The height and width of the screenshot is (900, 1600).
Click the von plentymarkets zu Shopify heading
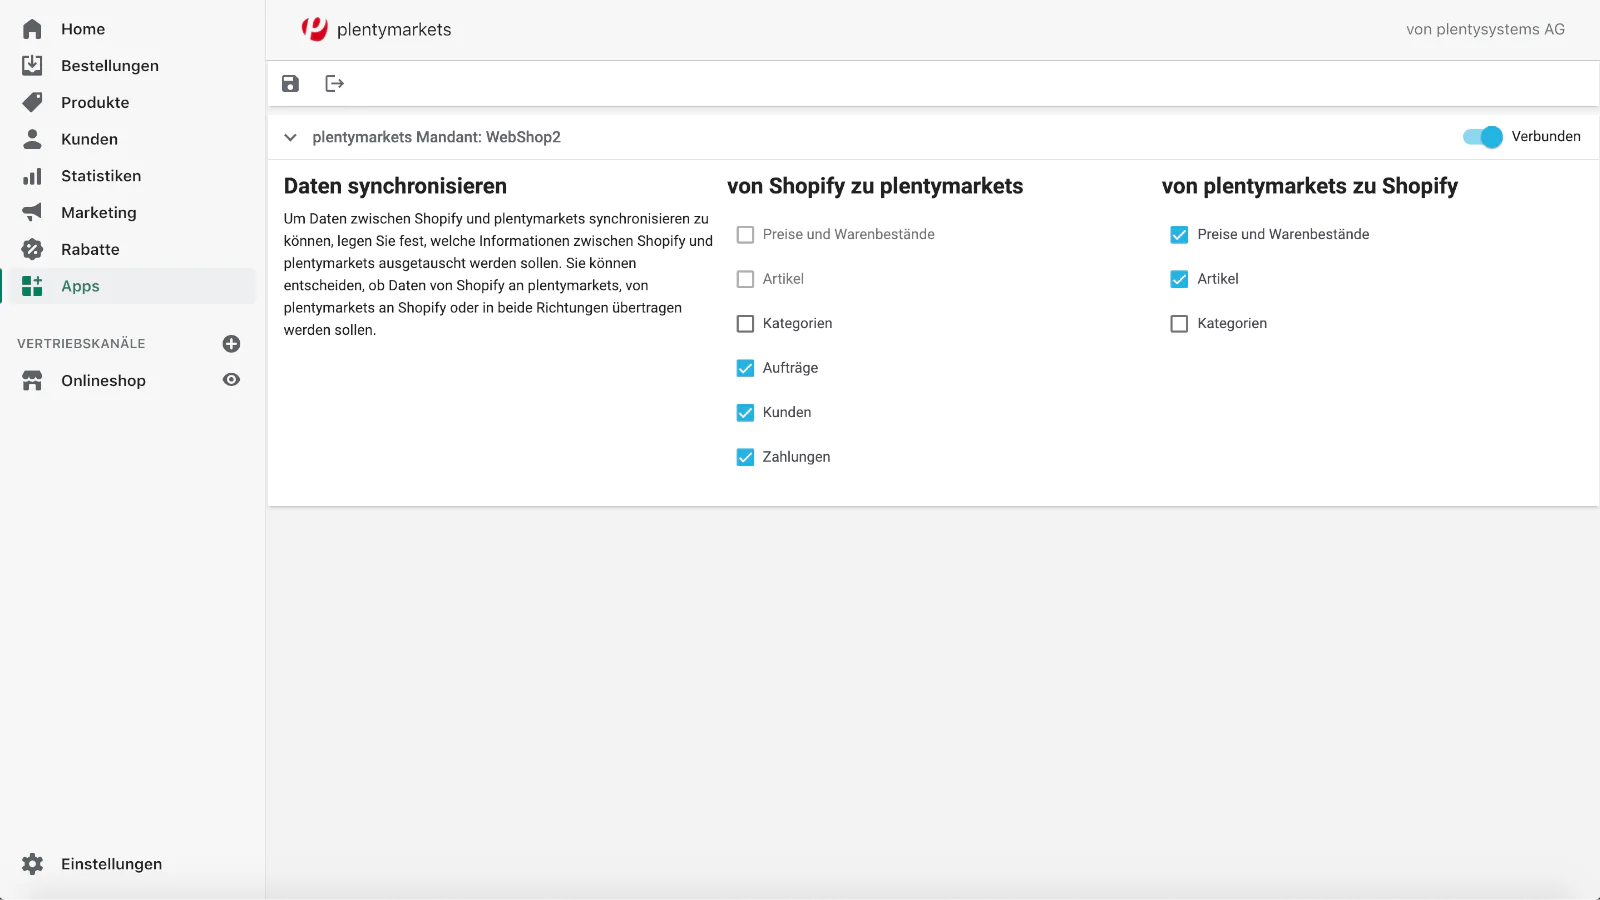pos(1310,186)
